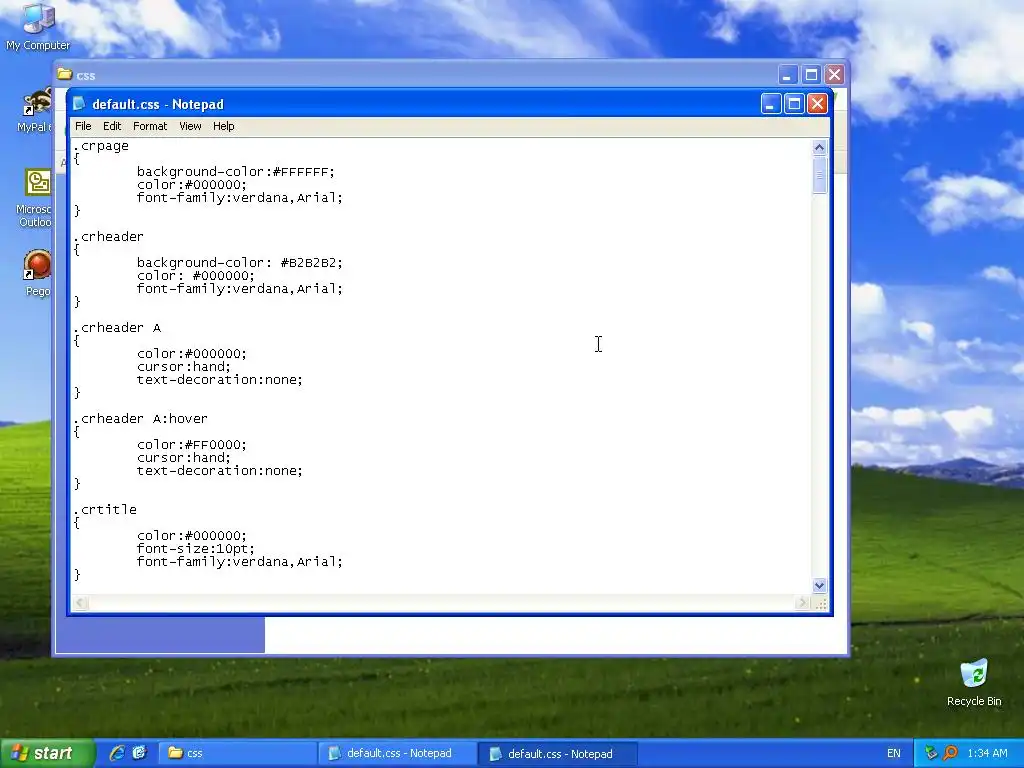Click the color:#FF0000; line
This screenshot has width=1024, height=768.
[192, 445]
